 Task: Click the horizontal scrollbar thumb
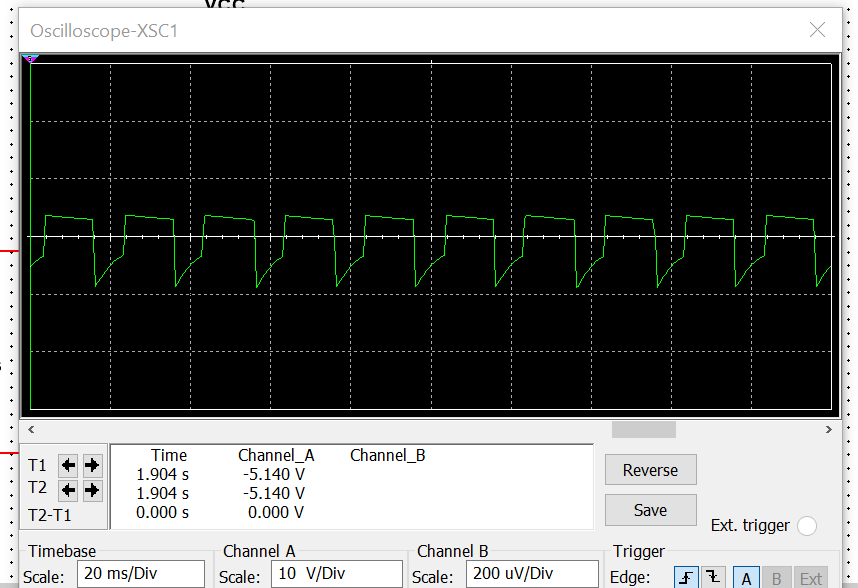[x=644, y=430]
